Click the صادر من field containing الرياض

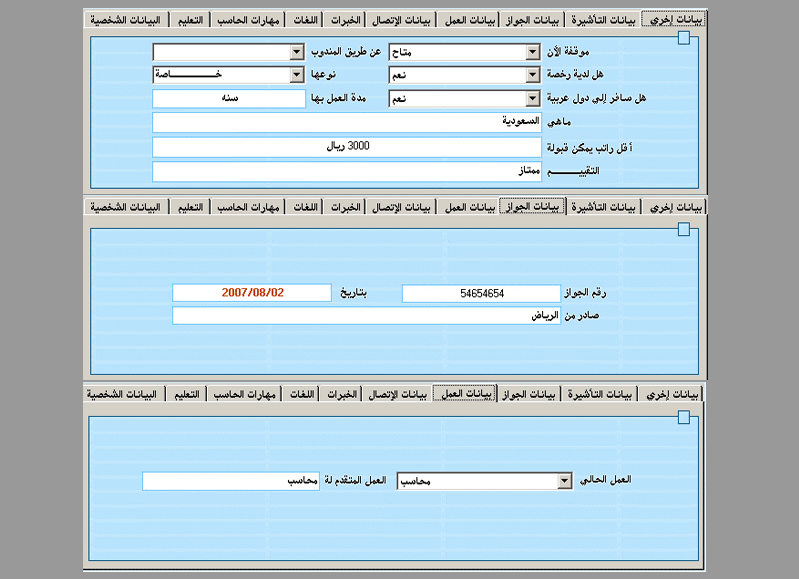pos(366,315)
